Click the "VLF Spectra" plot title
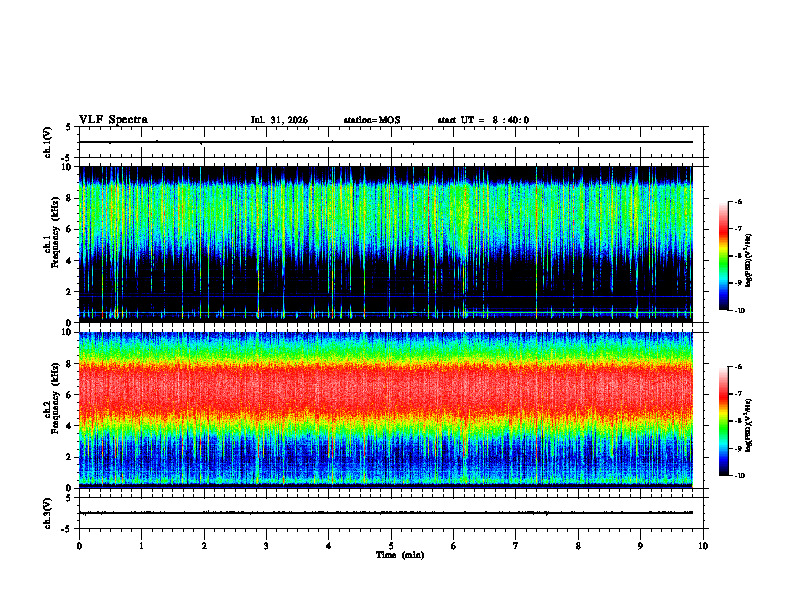The width and height of the screenshot is (792, 612). pyautogui.click(x=113, y=120)
